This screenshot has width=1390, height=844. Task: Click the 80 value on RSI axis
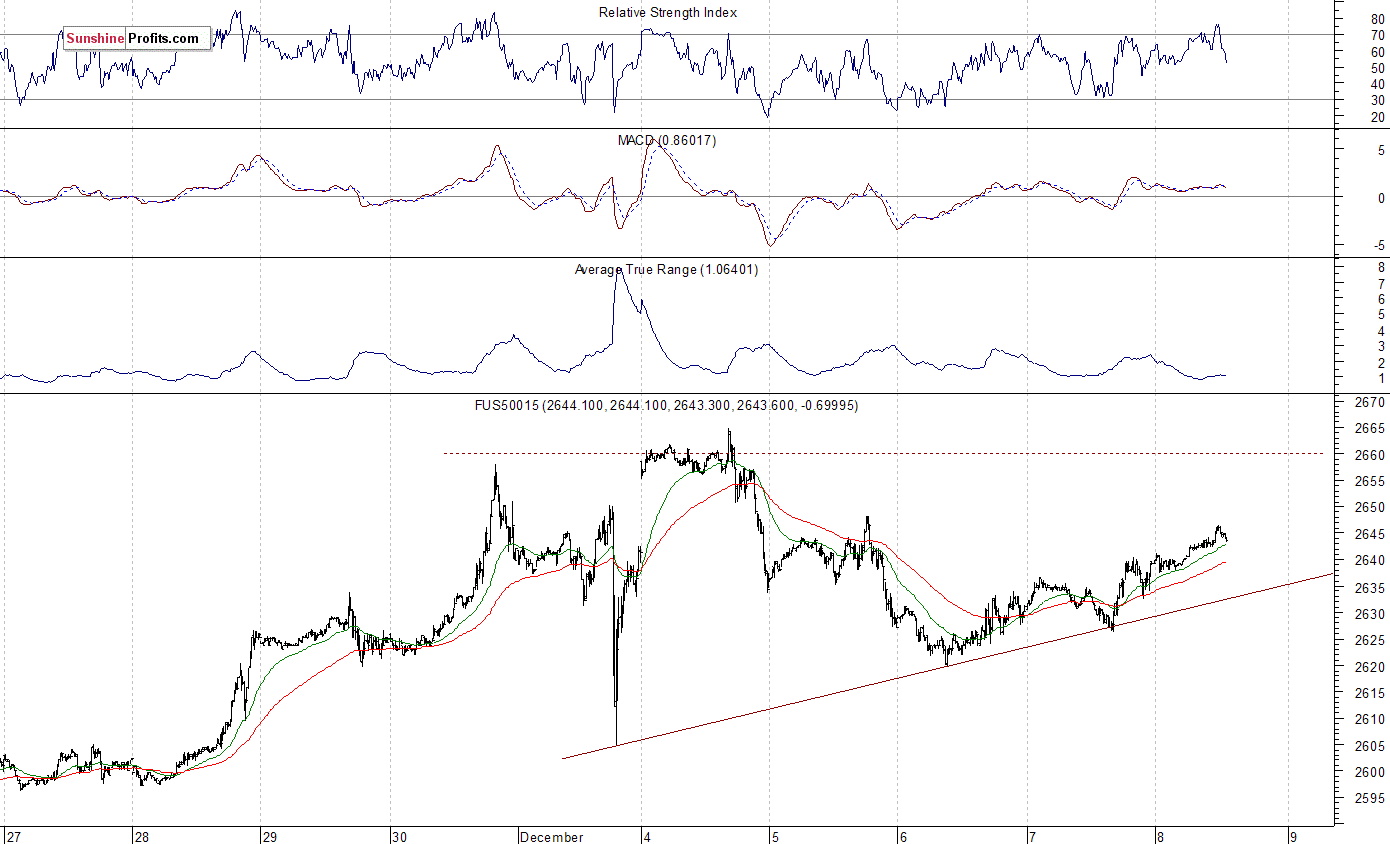click(1378, 19)
